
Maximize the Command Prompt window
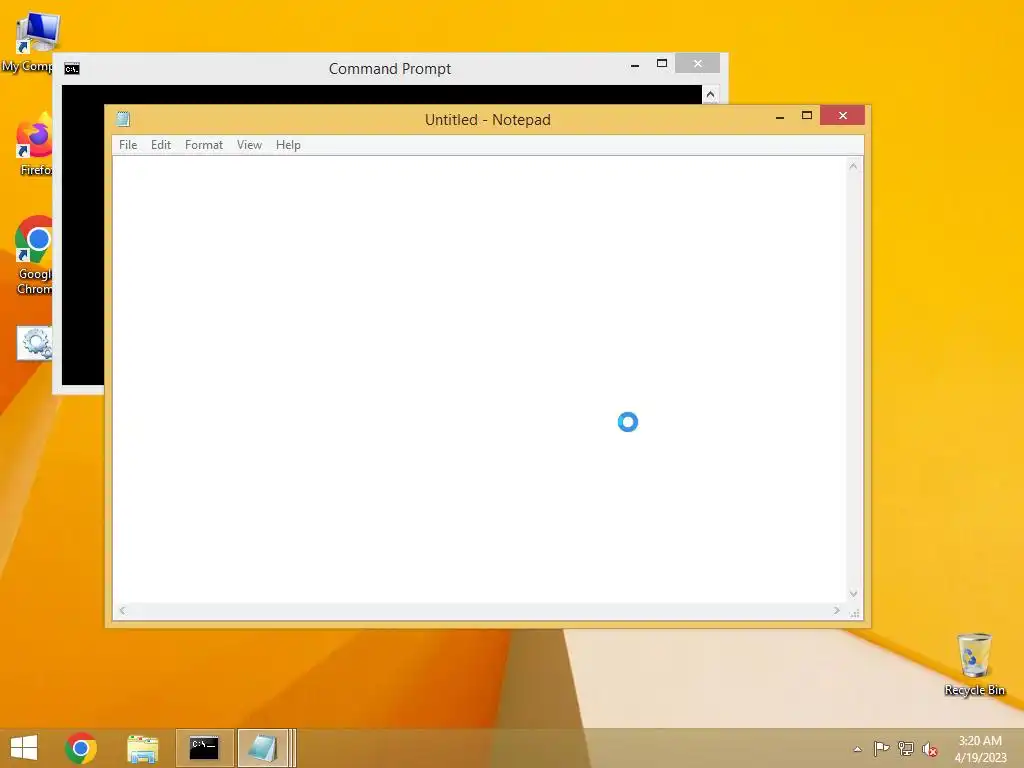click(x=662, y=64)
